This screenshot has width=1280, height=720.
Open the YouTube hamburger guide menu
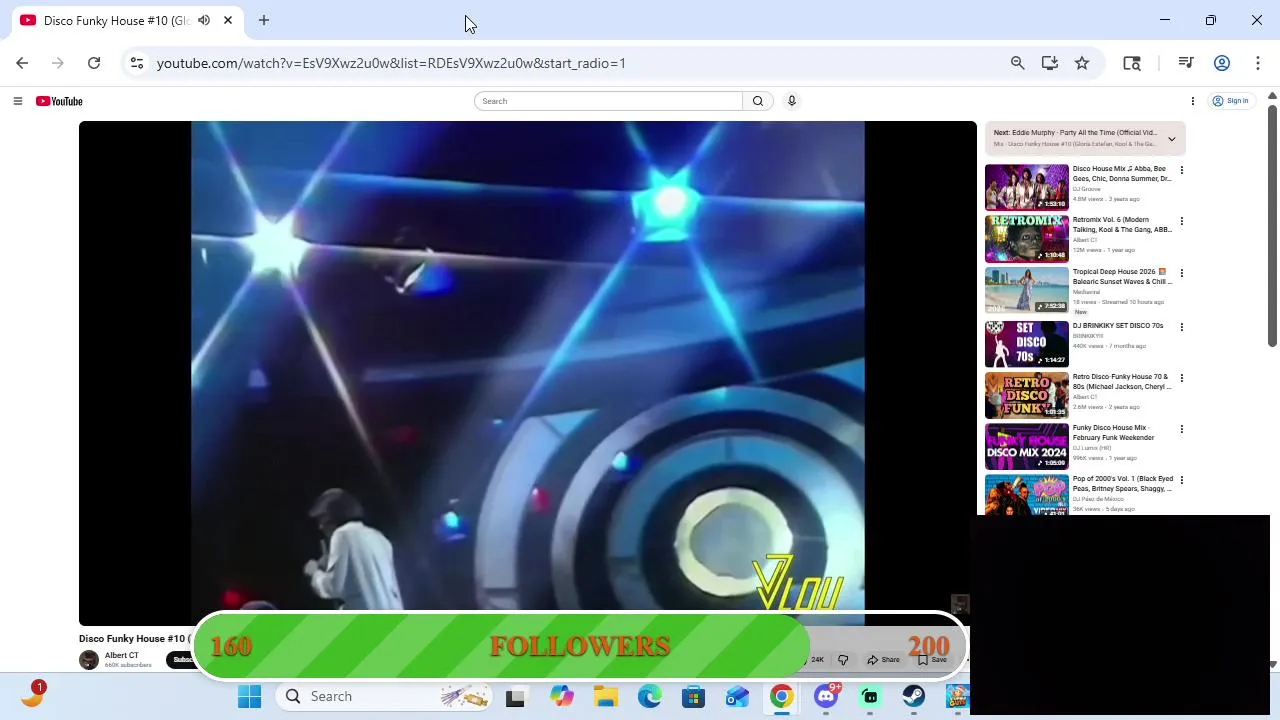(17, 101)
